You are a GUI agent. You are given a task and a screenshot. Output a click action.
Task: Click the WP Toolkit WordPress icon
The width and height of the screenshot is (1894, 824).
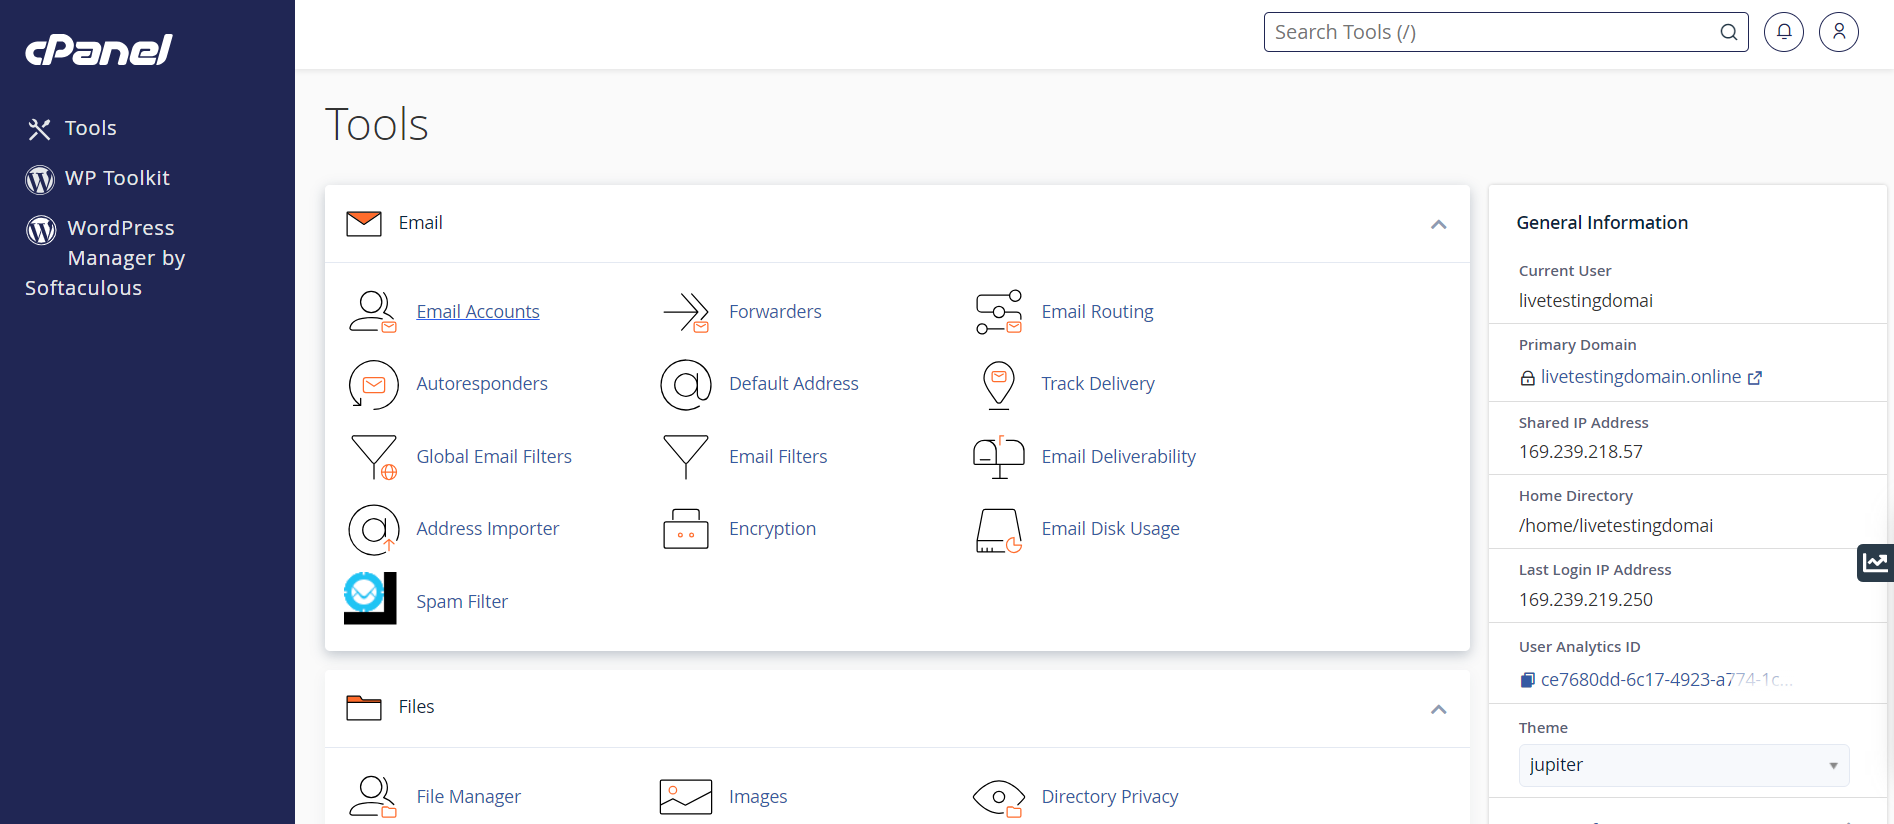coord(40,179)
